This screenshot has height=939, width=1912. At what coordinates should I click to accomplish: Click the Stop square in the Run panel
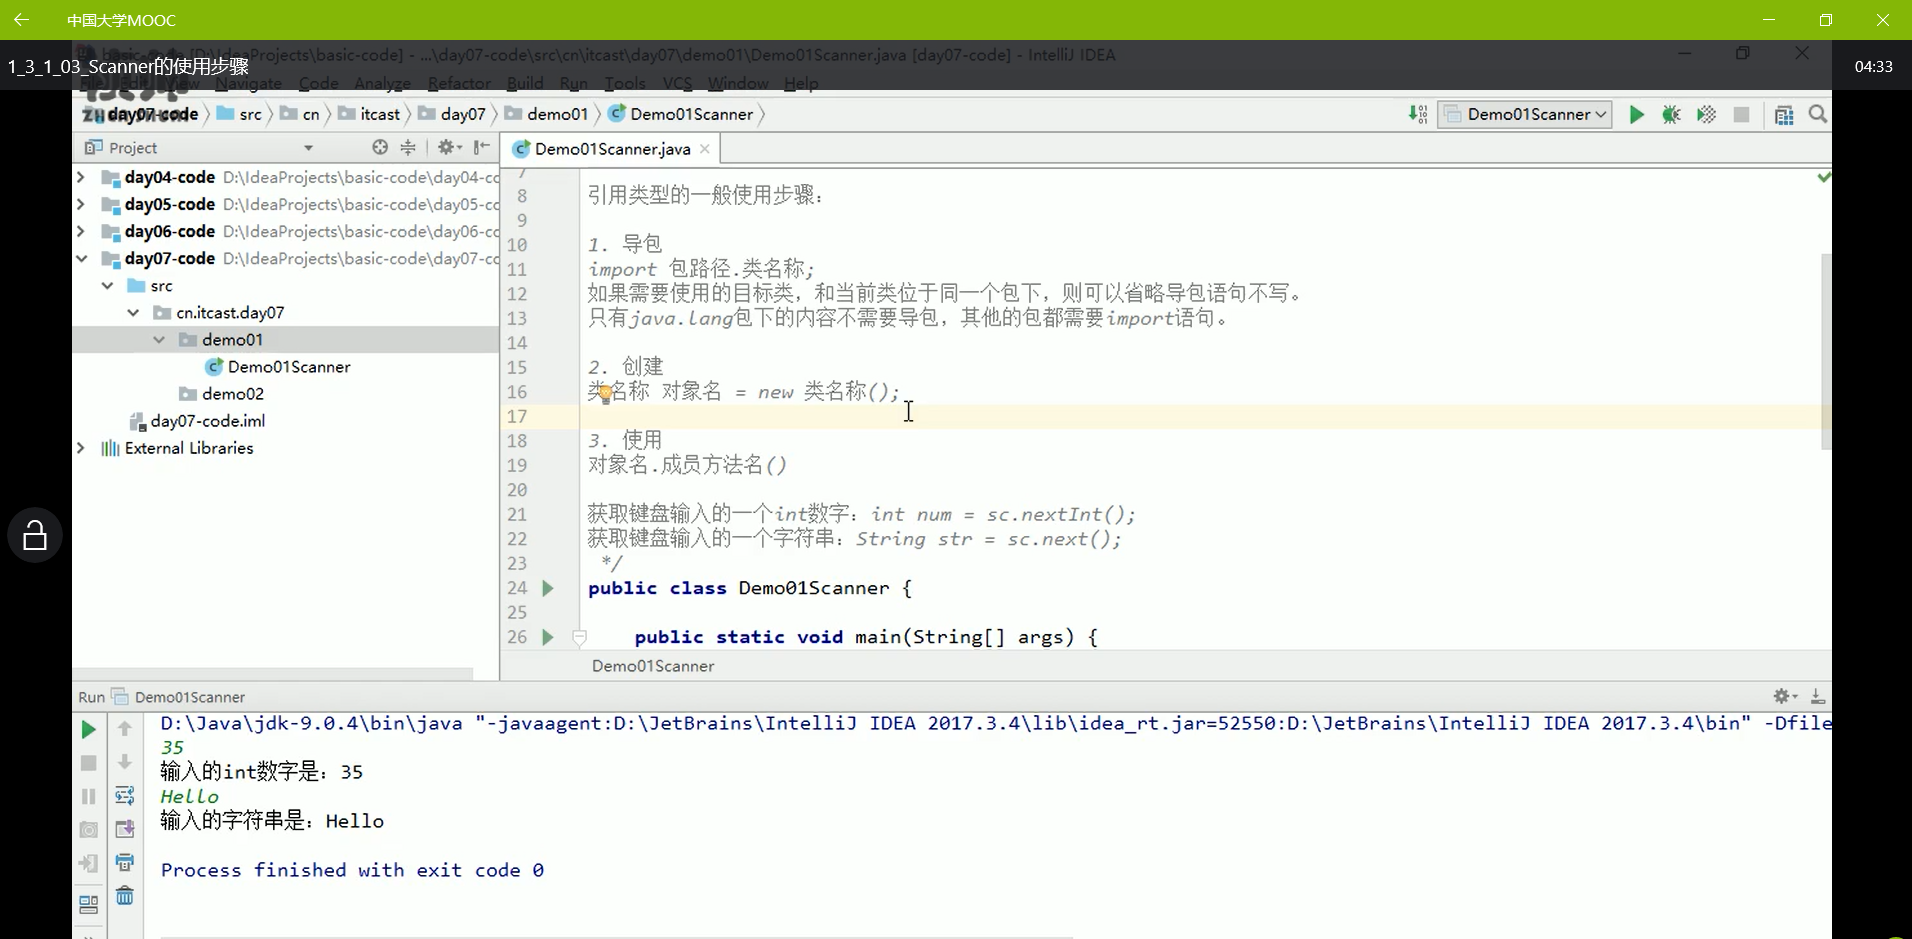[x=88, y=763]
